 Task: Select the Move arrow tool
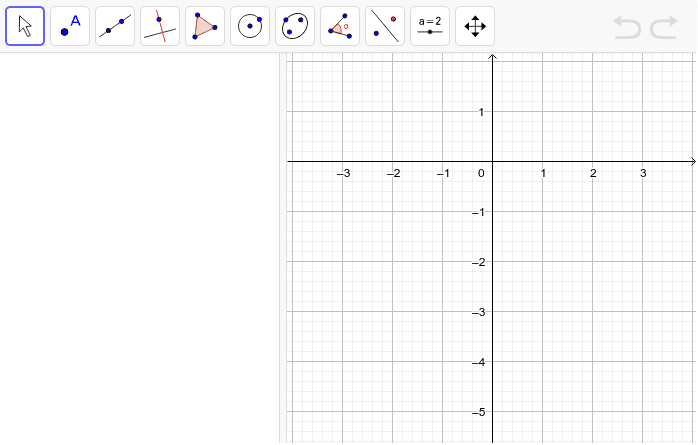pos(25,26)
